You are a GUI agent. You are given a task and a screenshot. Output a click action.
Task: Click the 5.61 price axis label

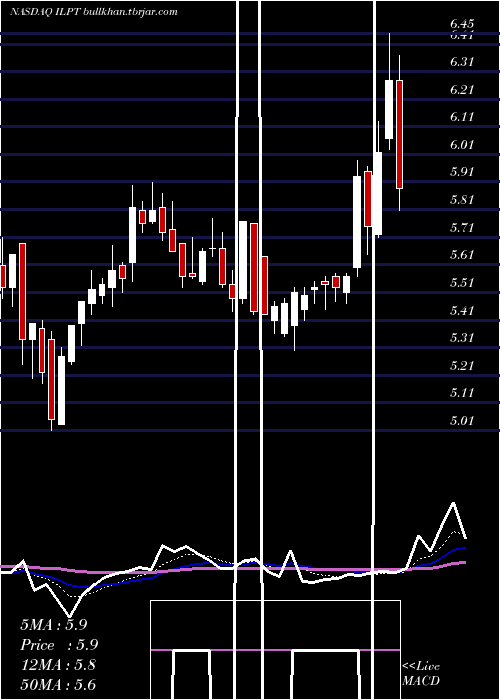462,254
